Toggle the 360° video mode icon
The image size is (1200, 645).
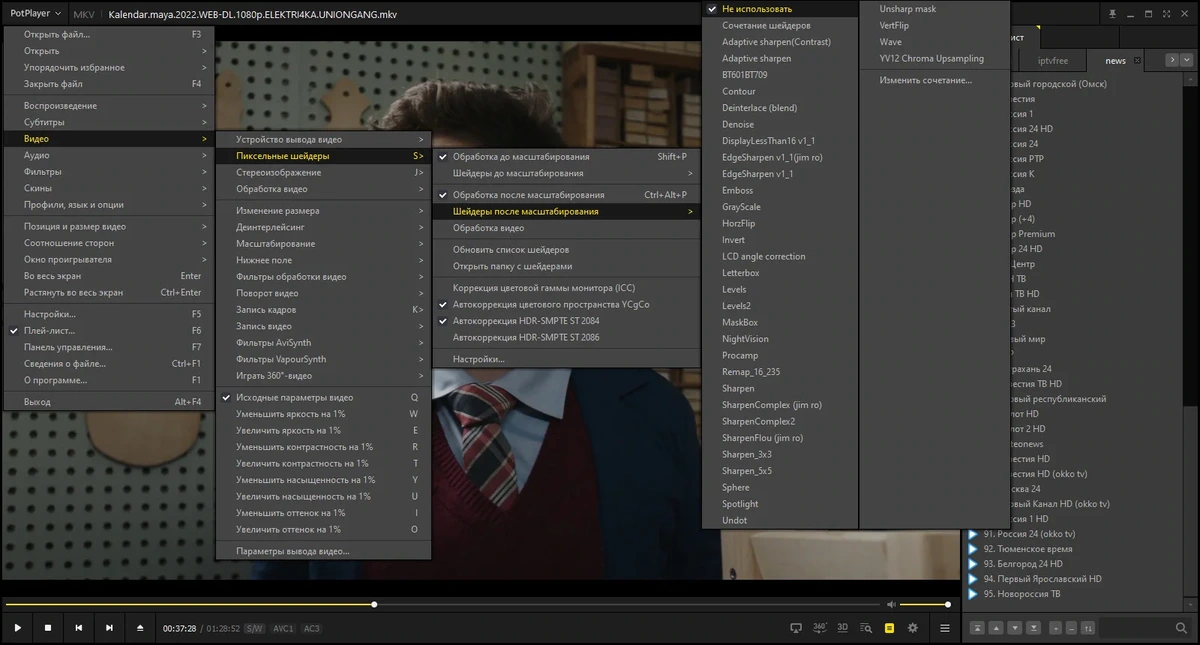pyautogui.click(x=819, y=628)
